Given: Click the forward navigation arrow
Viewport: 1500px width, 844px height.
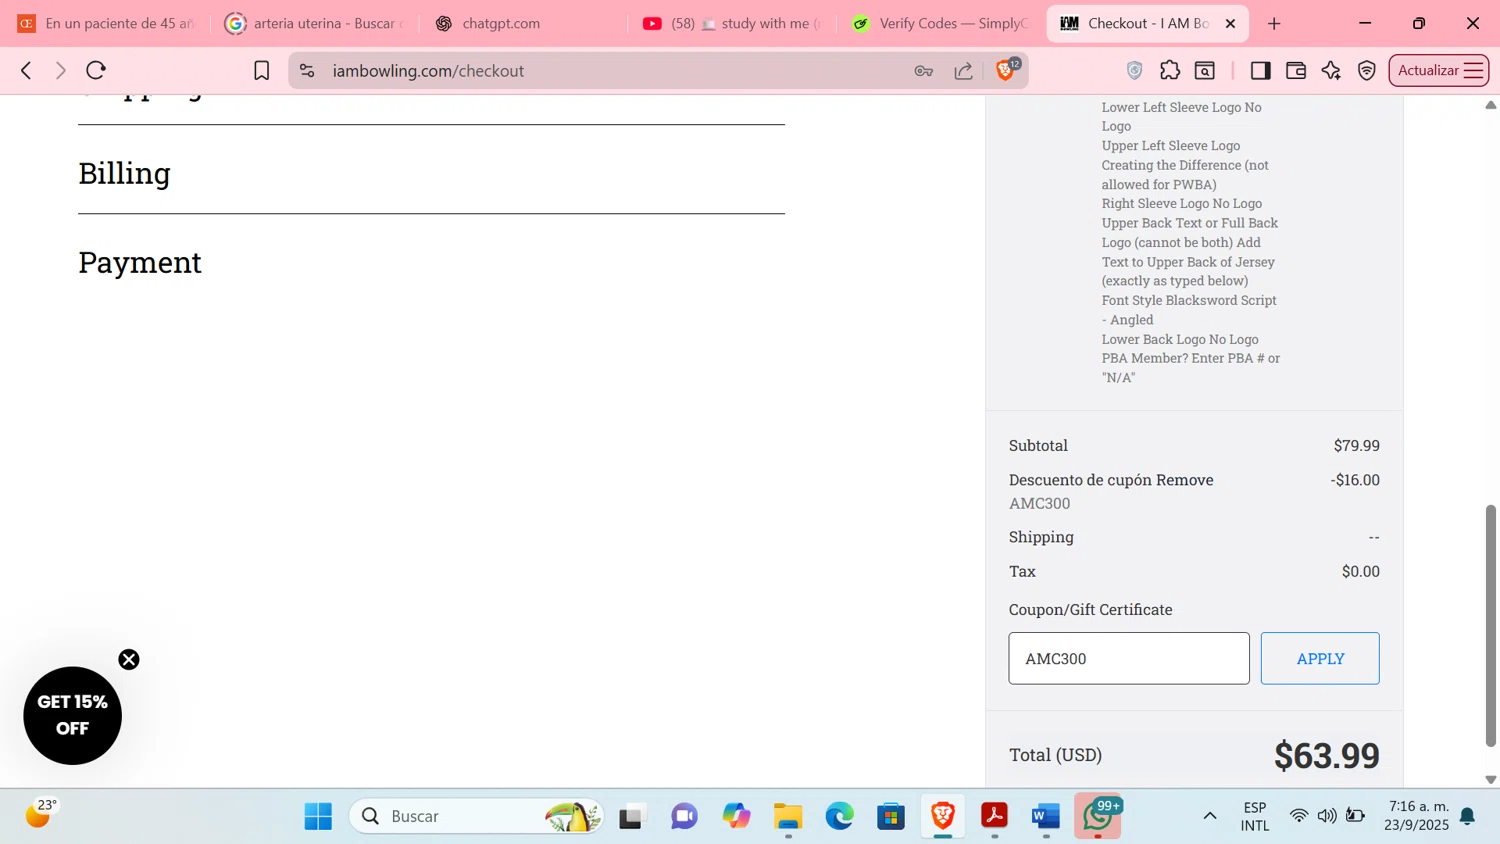Looking at the screenshot, I should [61, 71].
